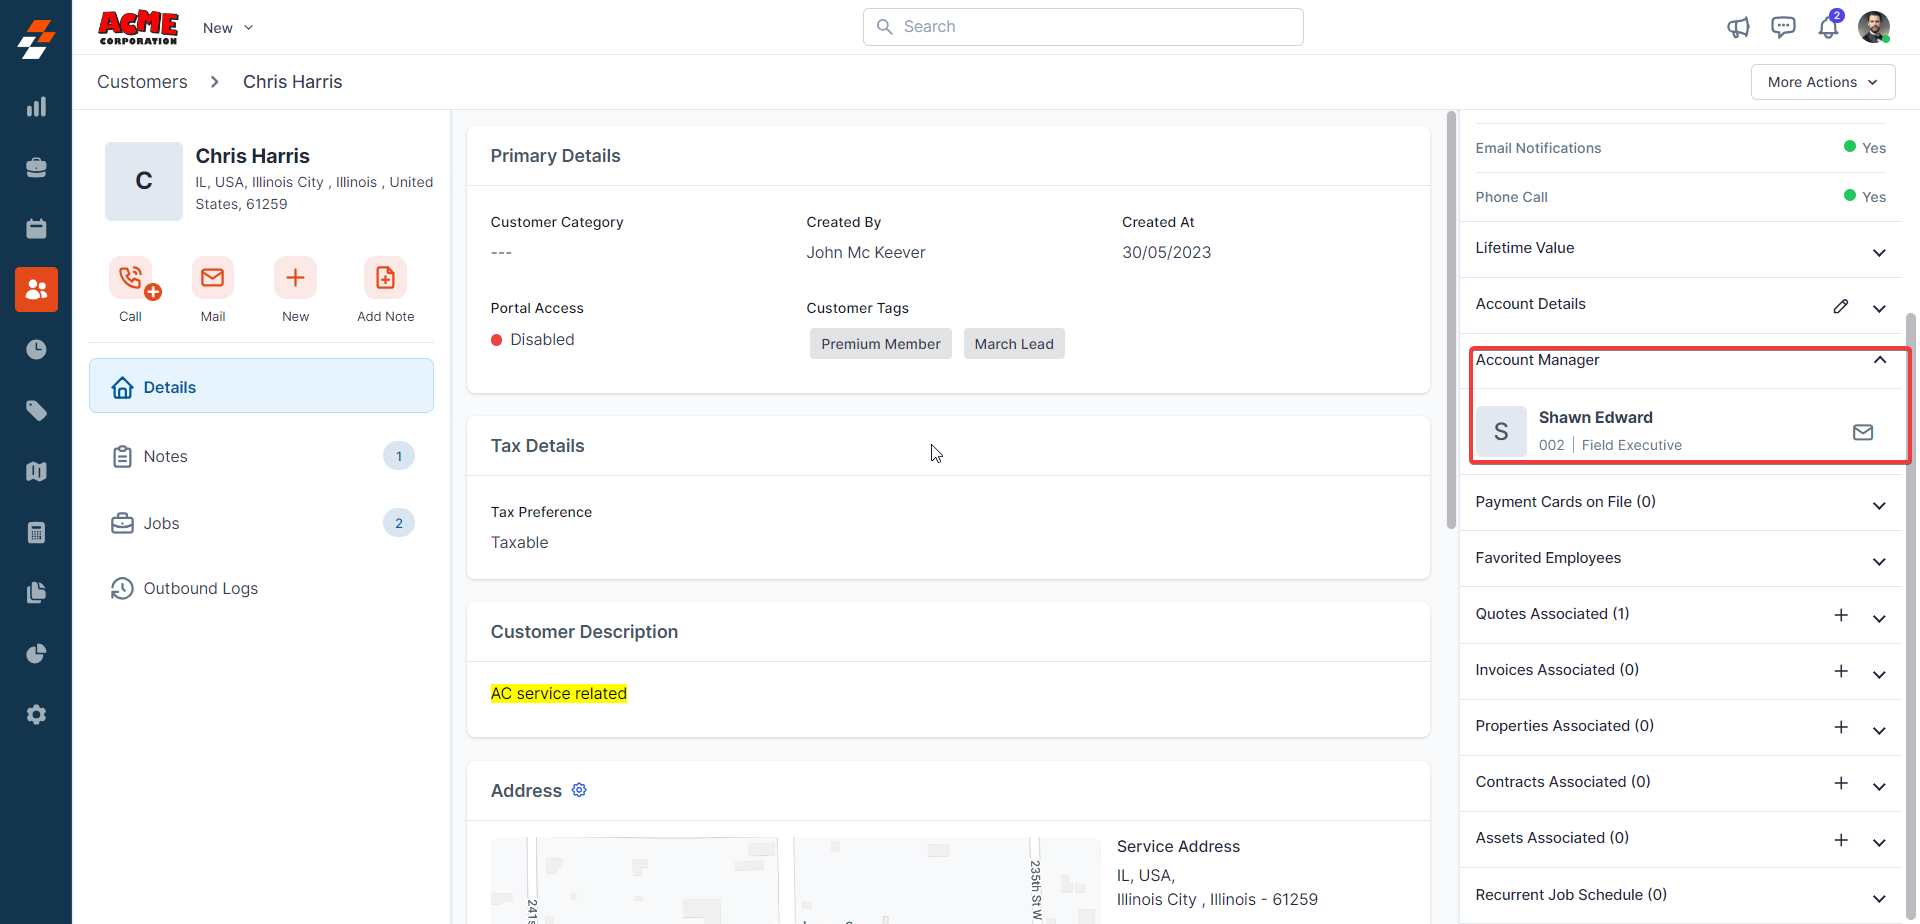Collapse the Account Manager section

[1879, 360]
